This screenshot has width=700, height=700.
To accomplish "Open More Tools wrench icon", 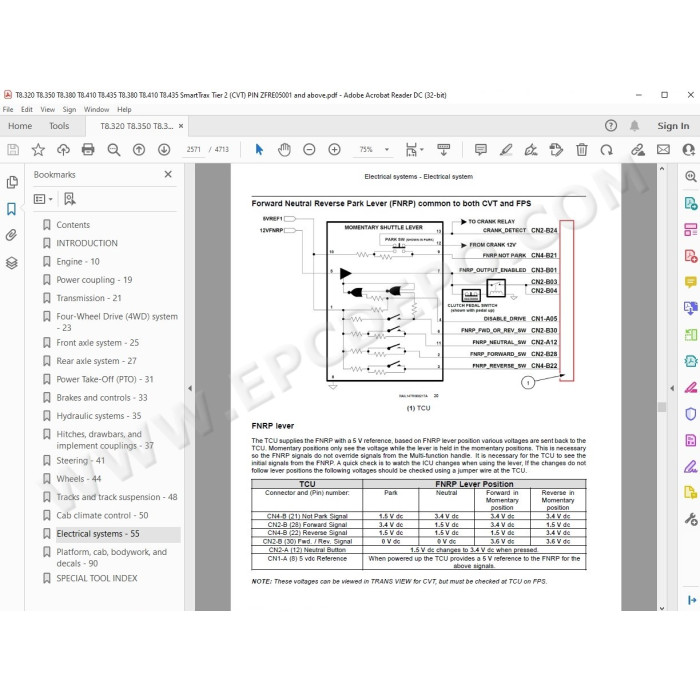I will pos(691,519).
